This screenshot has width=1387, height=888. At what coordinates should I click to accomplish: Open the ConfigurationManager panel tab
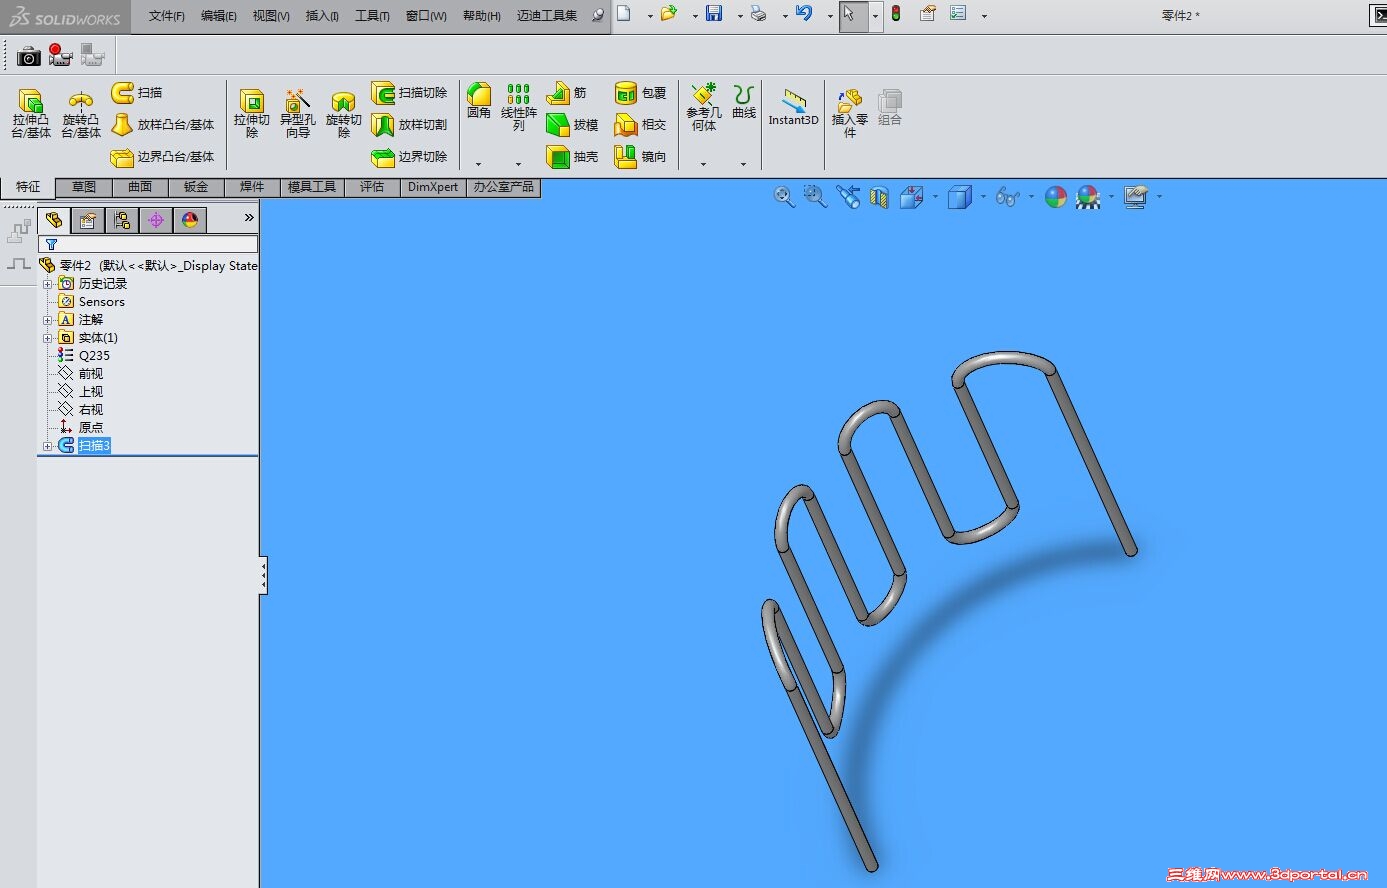(122, 220)
